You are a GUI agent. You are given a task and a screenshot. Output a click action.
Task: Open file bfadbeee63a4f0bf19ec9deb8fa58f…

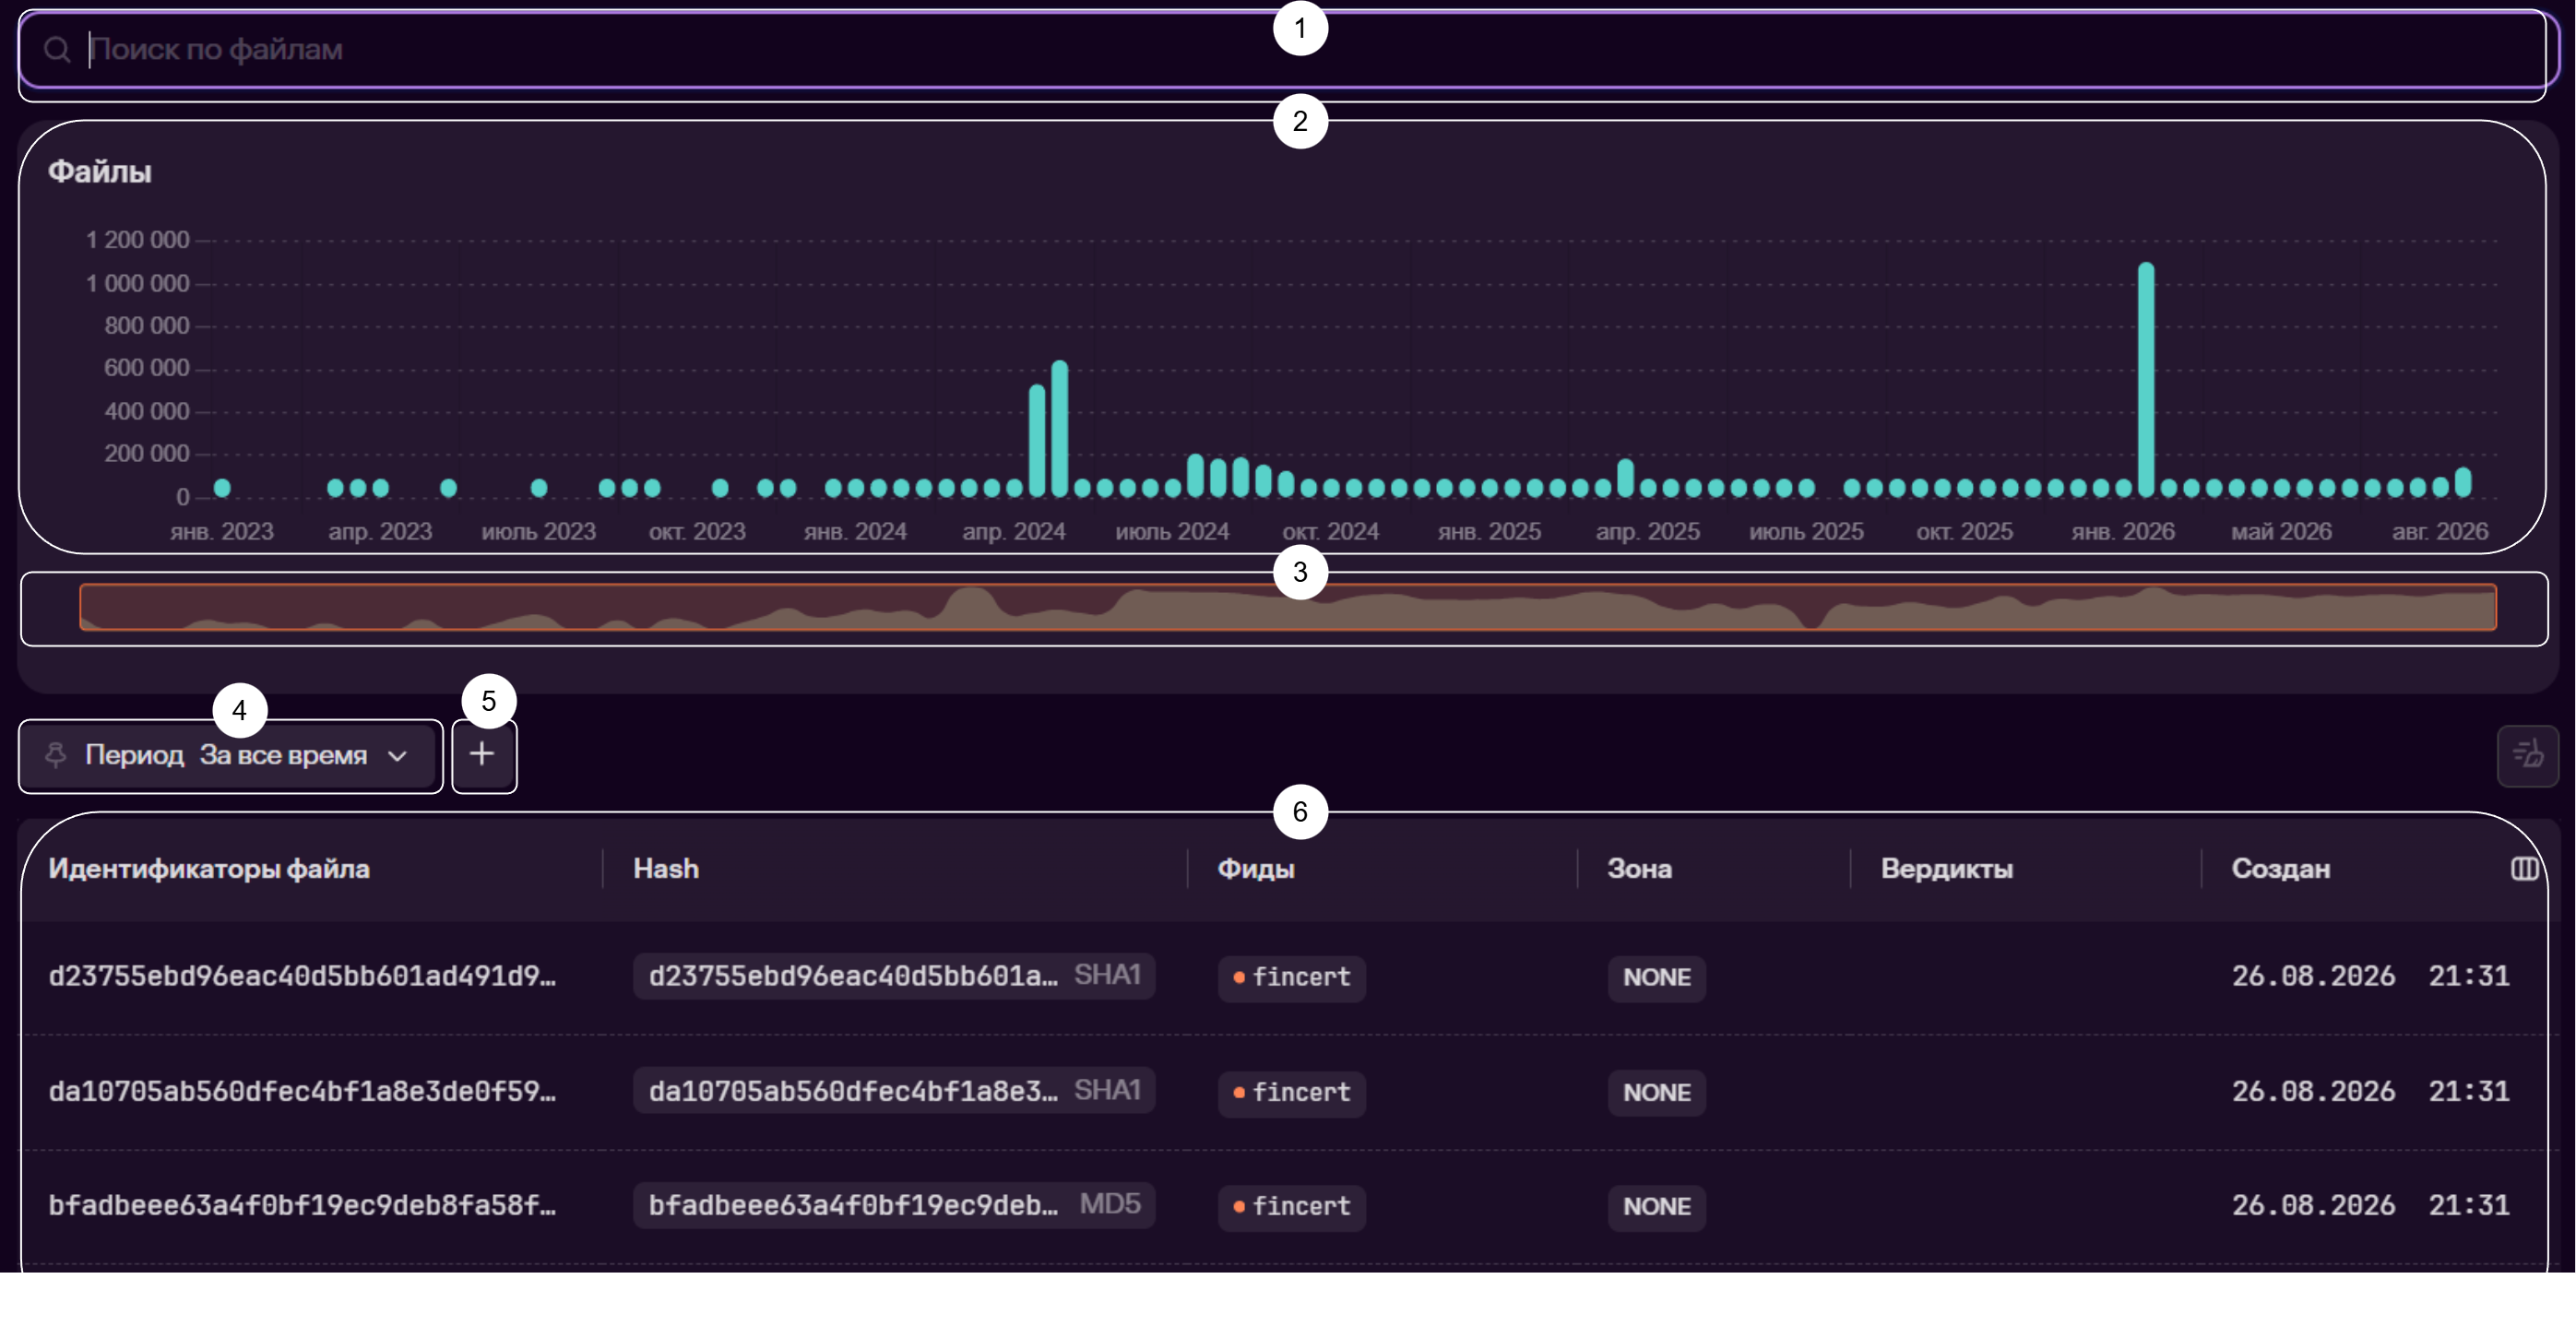302,1205
